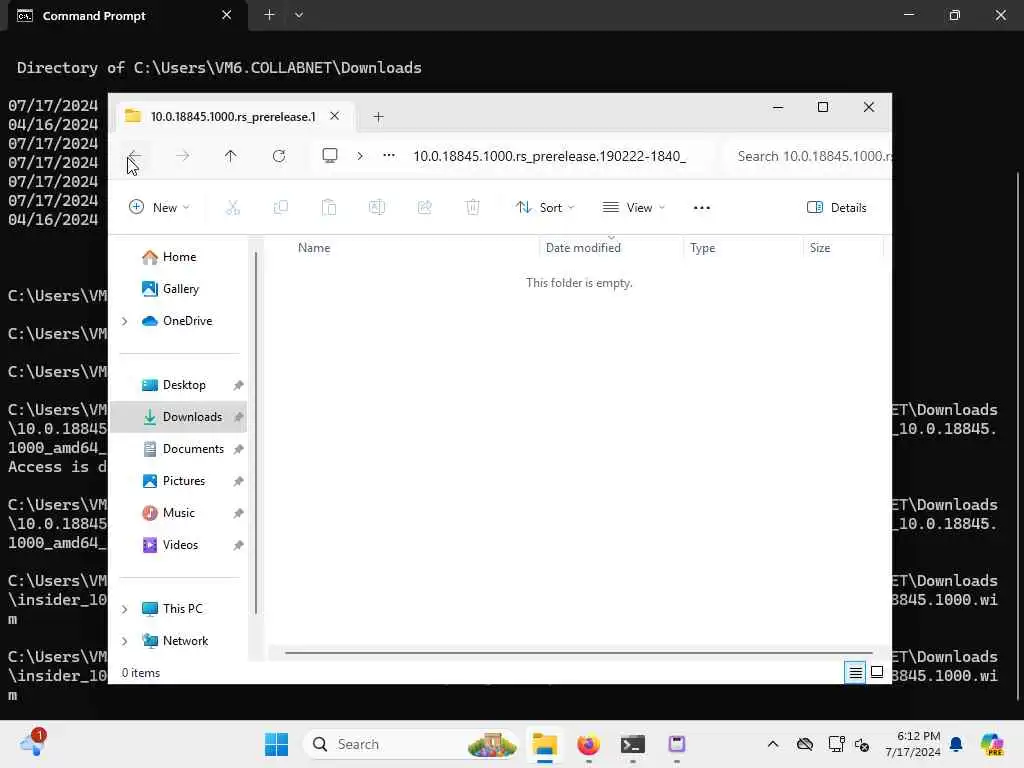This screenshot has width=1024, height=768.
Task: Open the clock showing 6:12 PM
Action: click(912, 744)
